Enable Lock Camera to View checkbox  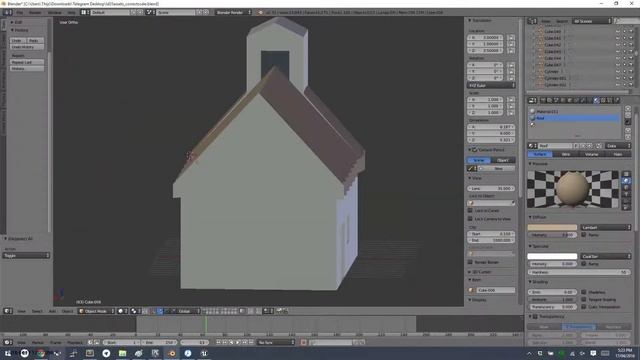470,219
